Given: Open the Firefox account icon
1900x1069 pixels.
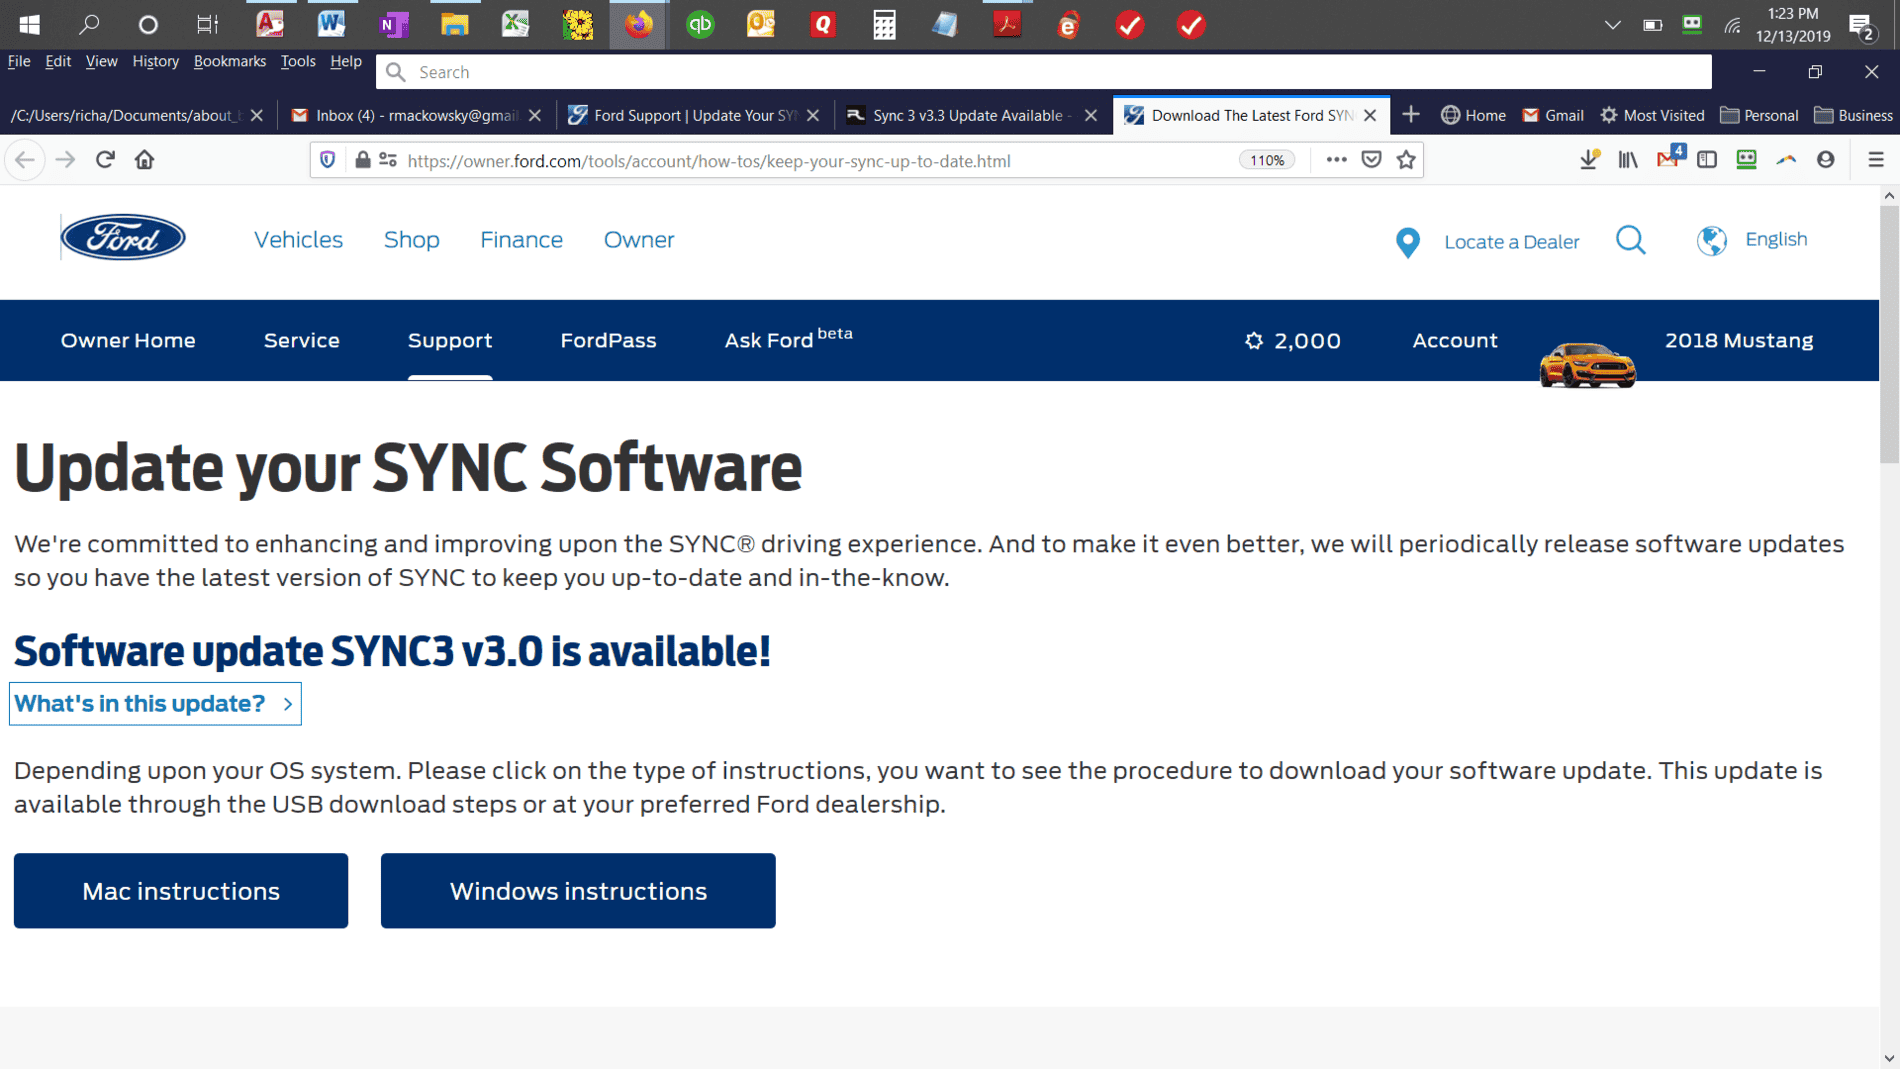Looking at the screenshot, I should [1826, 160].
